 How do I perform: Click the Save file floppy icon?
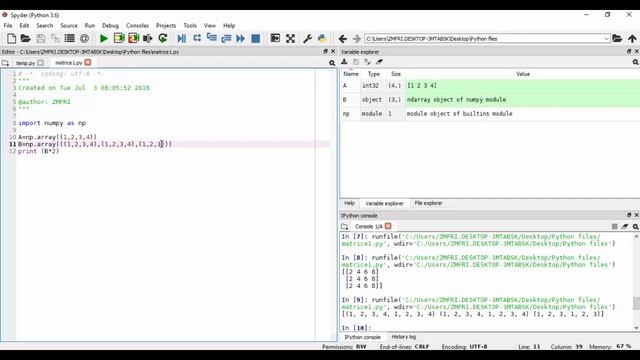pyautogui.click(x=40, y=38)
